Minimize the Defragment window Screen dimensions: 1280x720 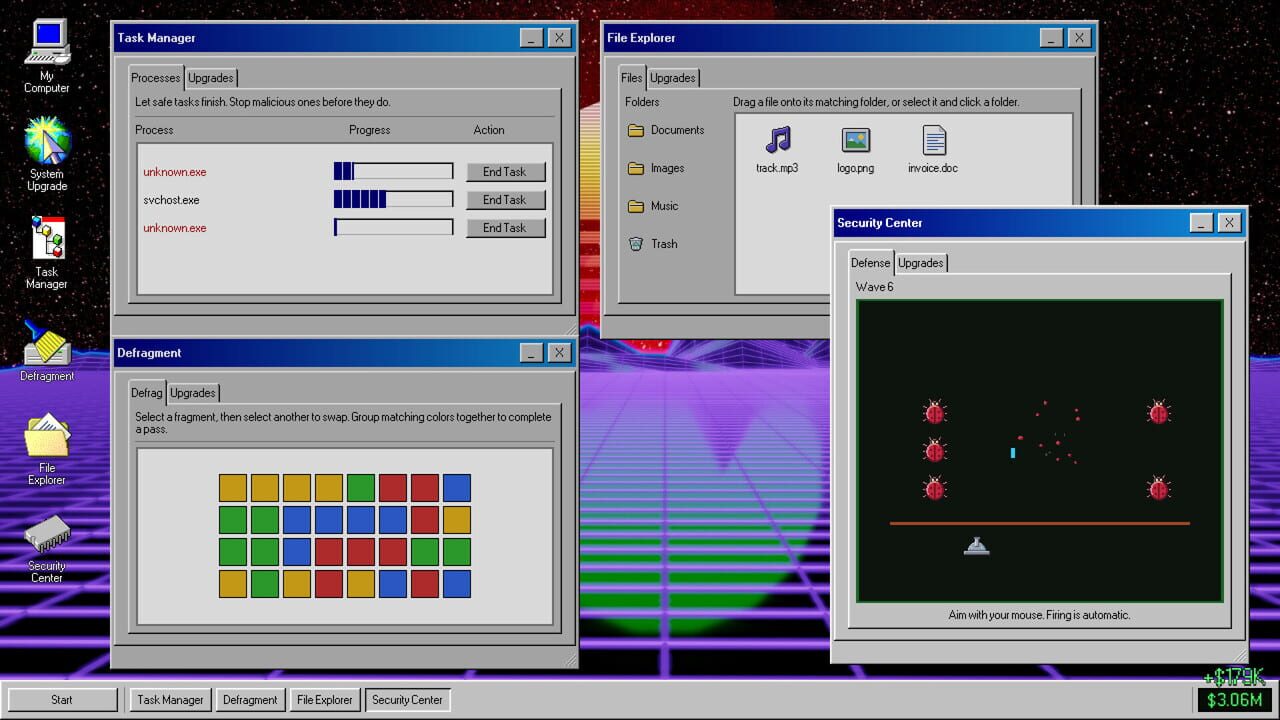click(532, 353)
